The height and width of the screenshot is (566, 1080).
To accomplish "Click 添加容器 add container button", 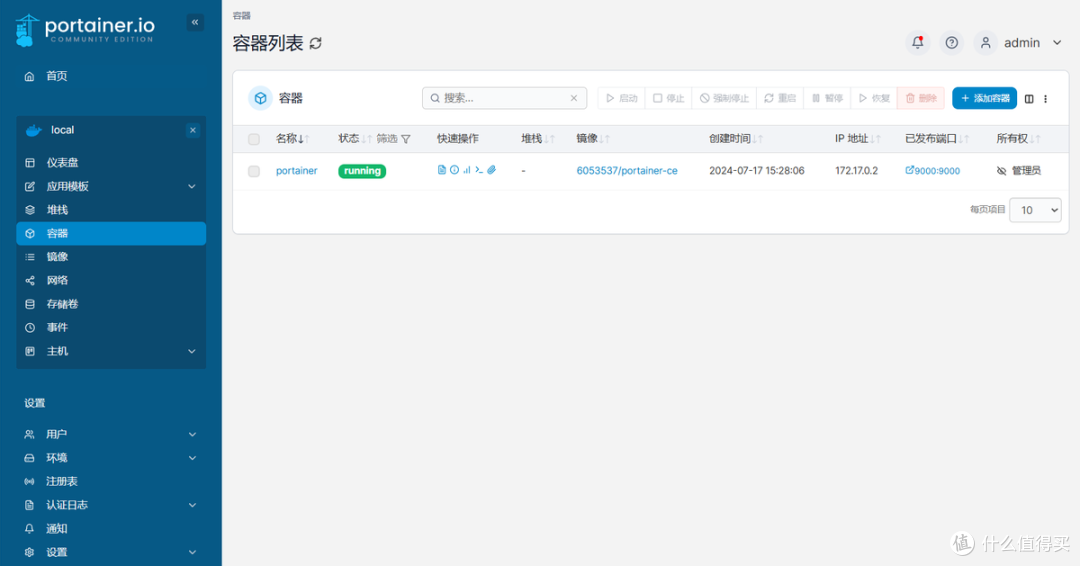I will click(984, 98).
